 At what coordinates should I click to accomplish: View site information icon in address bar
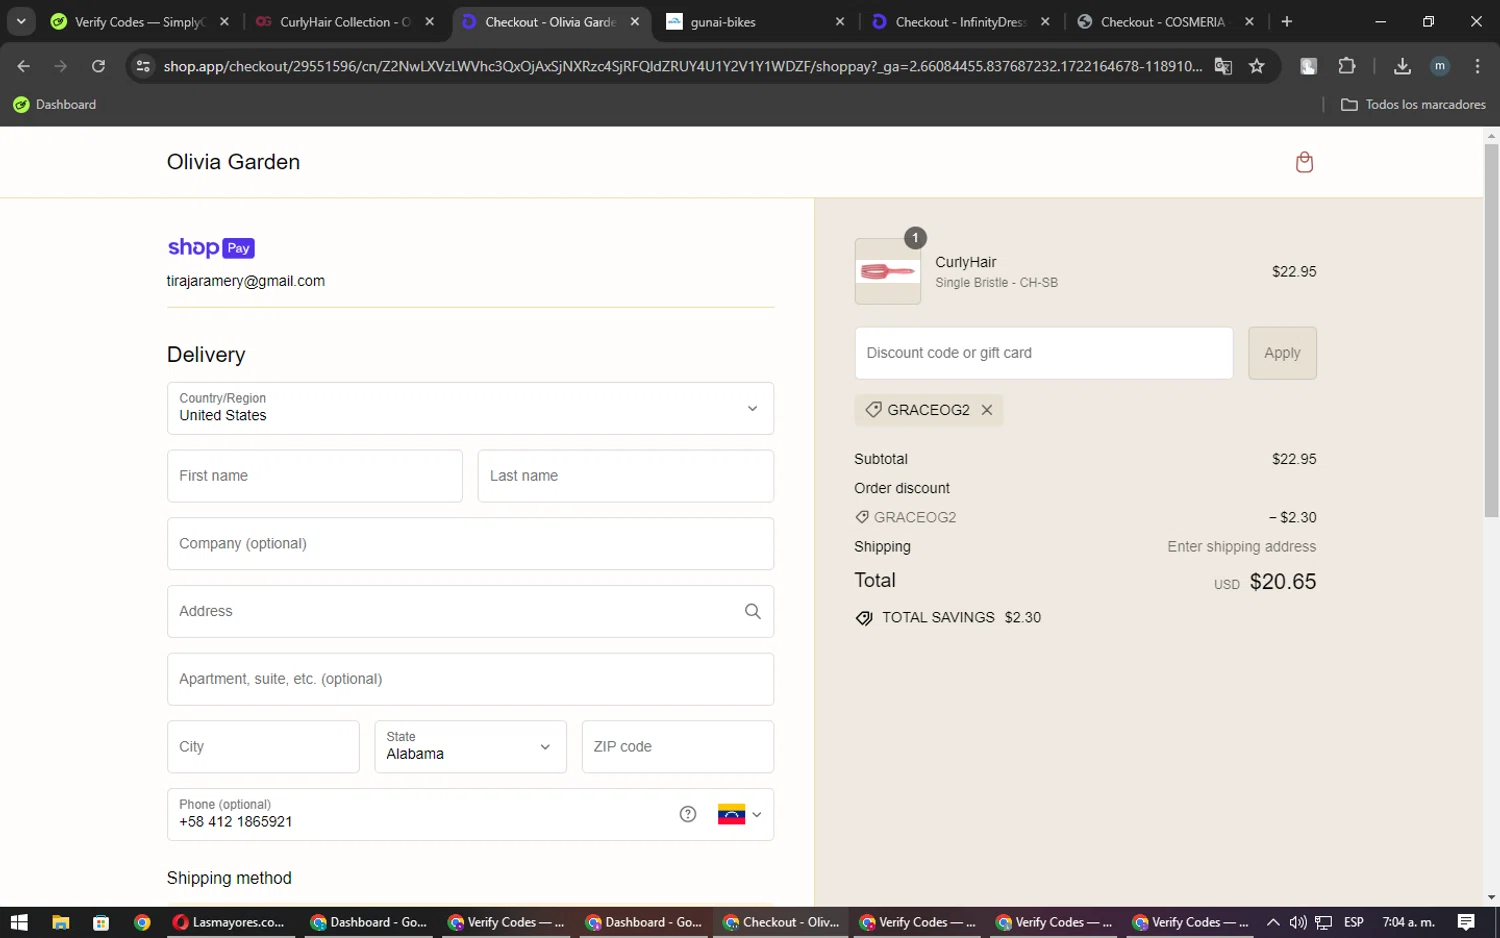(x=143, y=66)
